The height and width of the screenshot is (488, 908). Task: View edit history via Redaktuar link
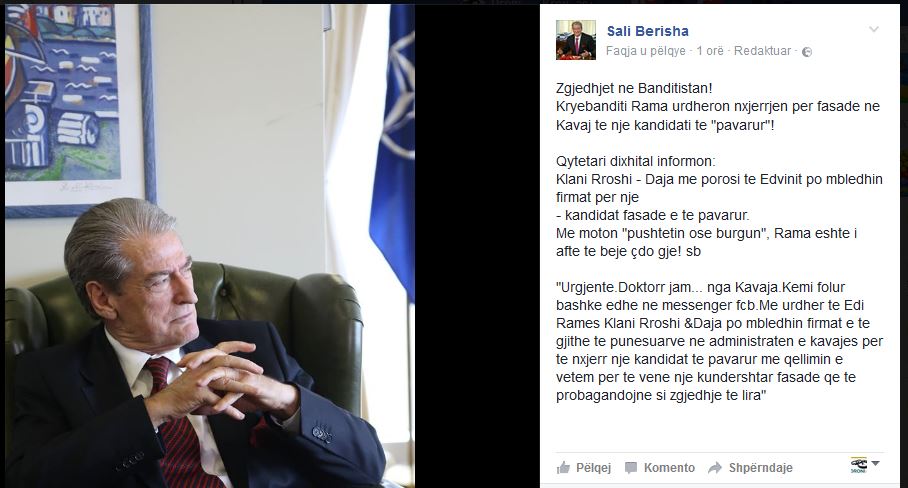[x=762, y=51]
